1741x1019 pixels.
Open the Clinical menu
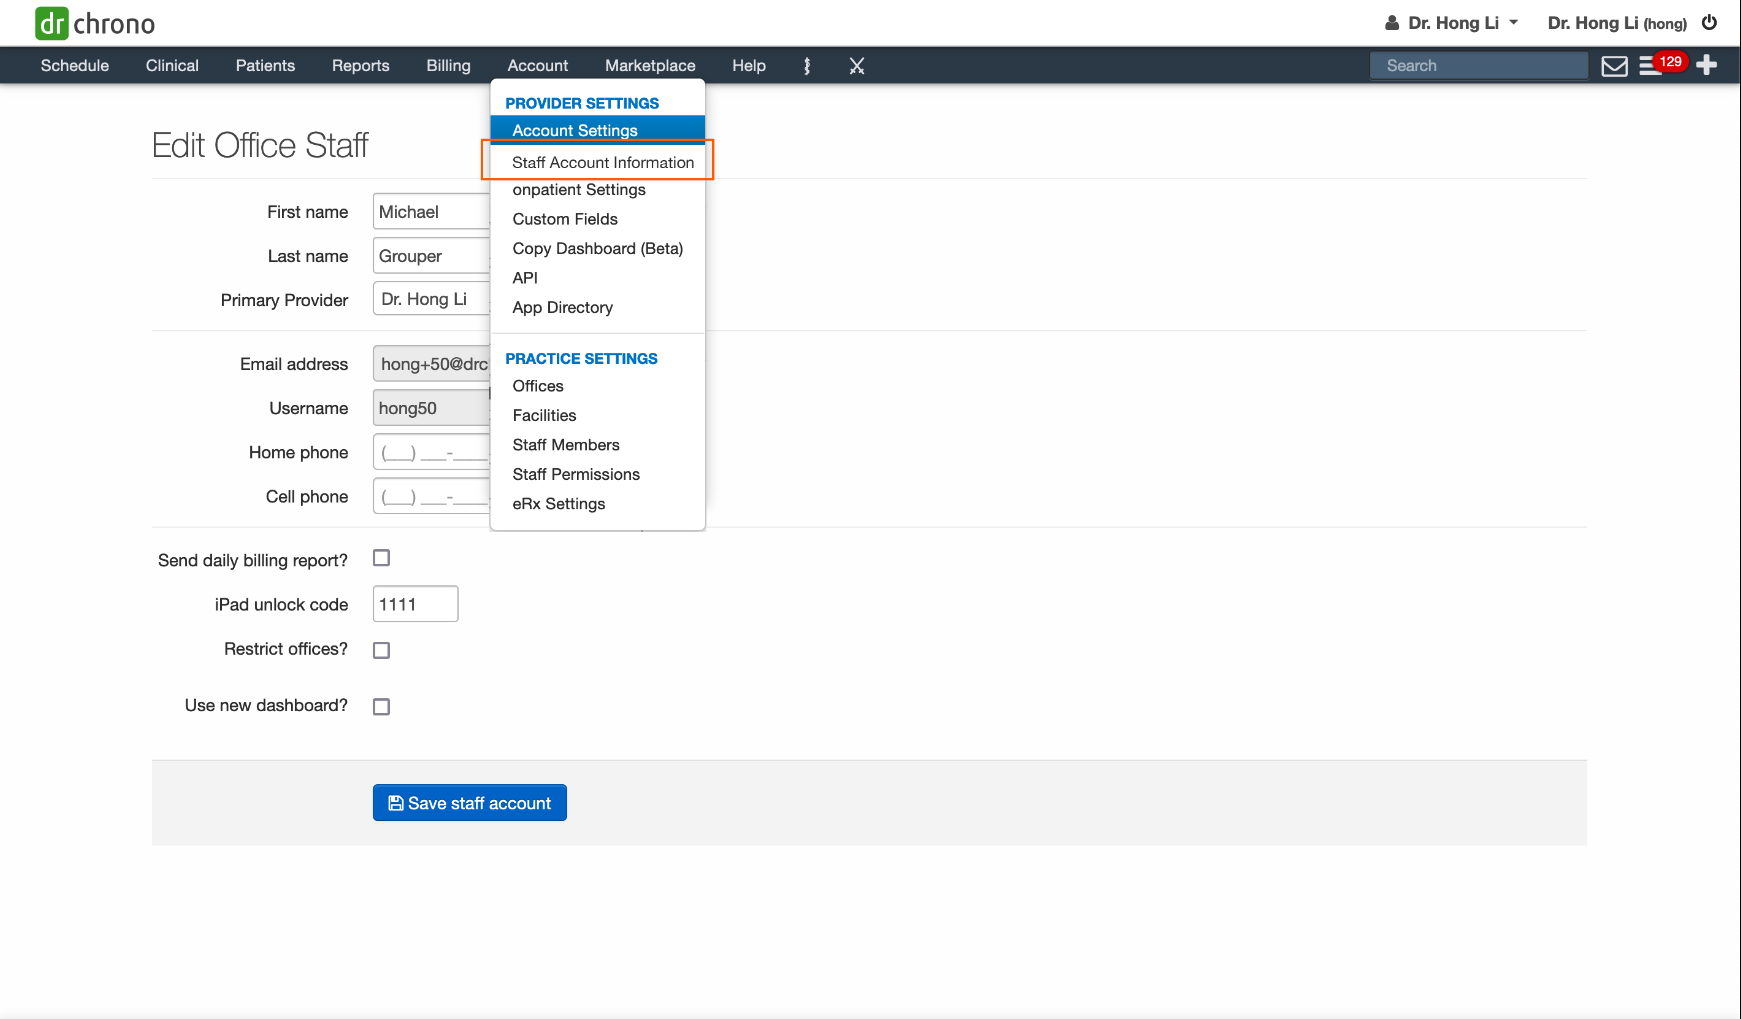(172, 66)
